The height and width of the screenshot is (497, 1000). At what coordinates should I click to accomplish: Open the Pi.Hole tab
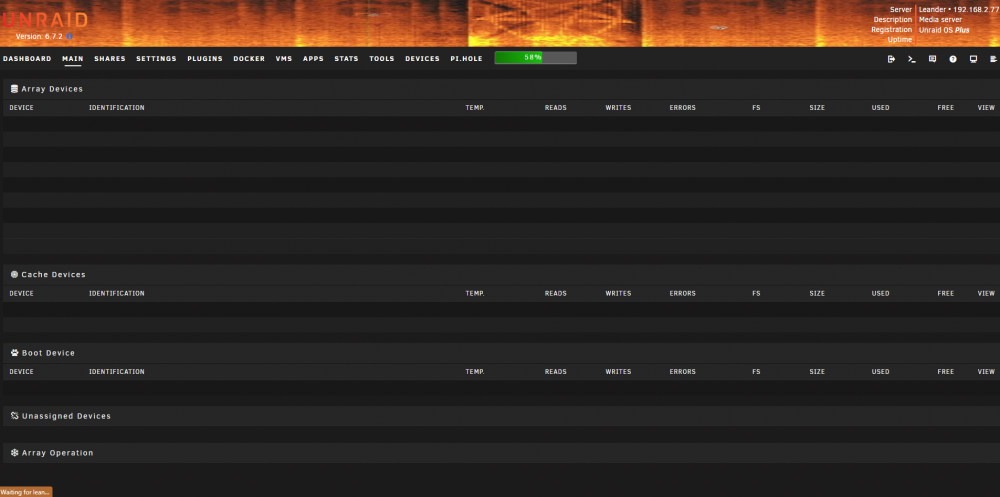466,59
